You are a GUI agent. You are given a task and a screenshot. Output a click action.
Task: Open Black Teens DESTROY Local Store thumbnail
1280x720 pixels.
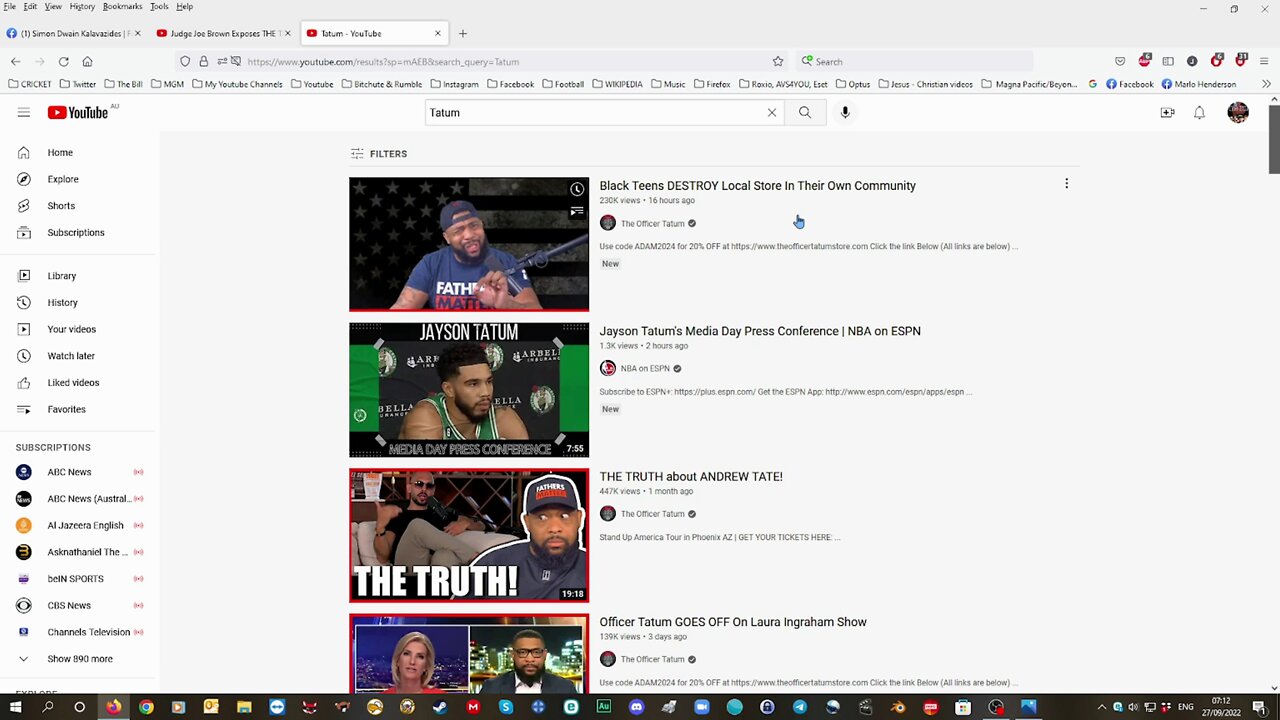tap(469, 245)
